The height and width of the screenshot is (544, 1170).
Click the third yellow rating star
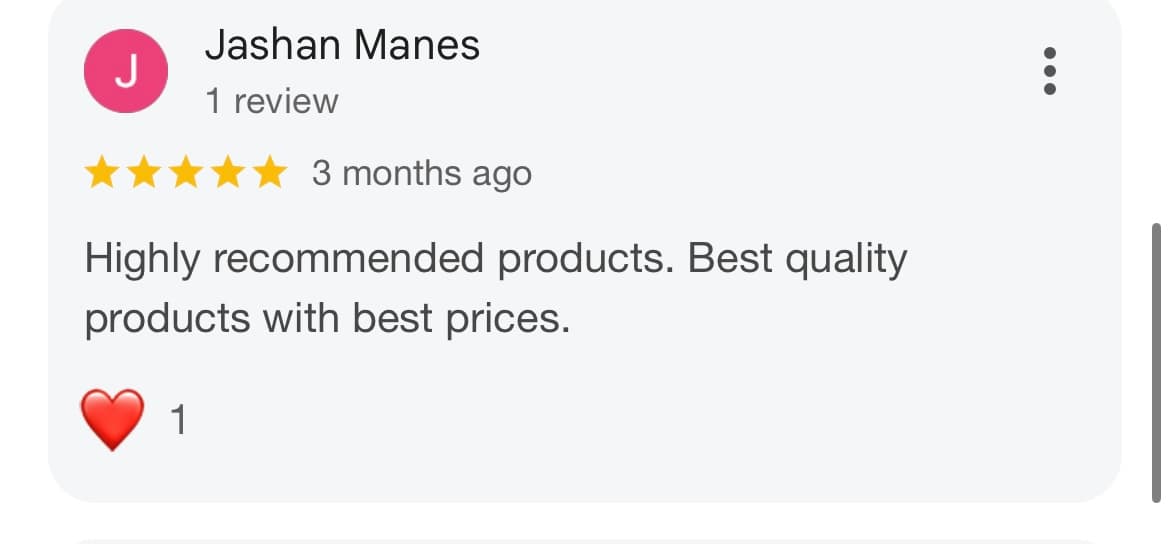(x=185, y=174)
